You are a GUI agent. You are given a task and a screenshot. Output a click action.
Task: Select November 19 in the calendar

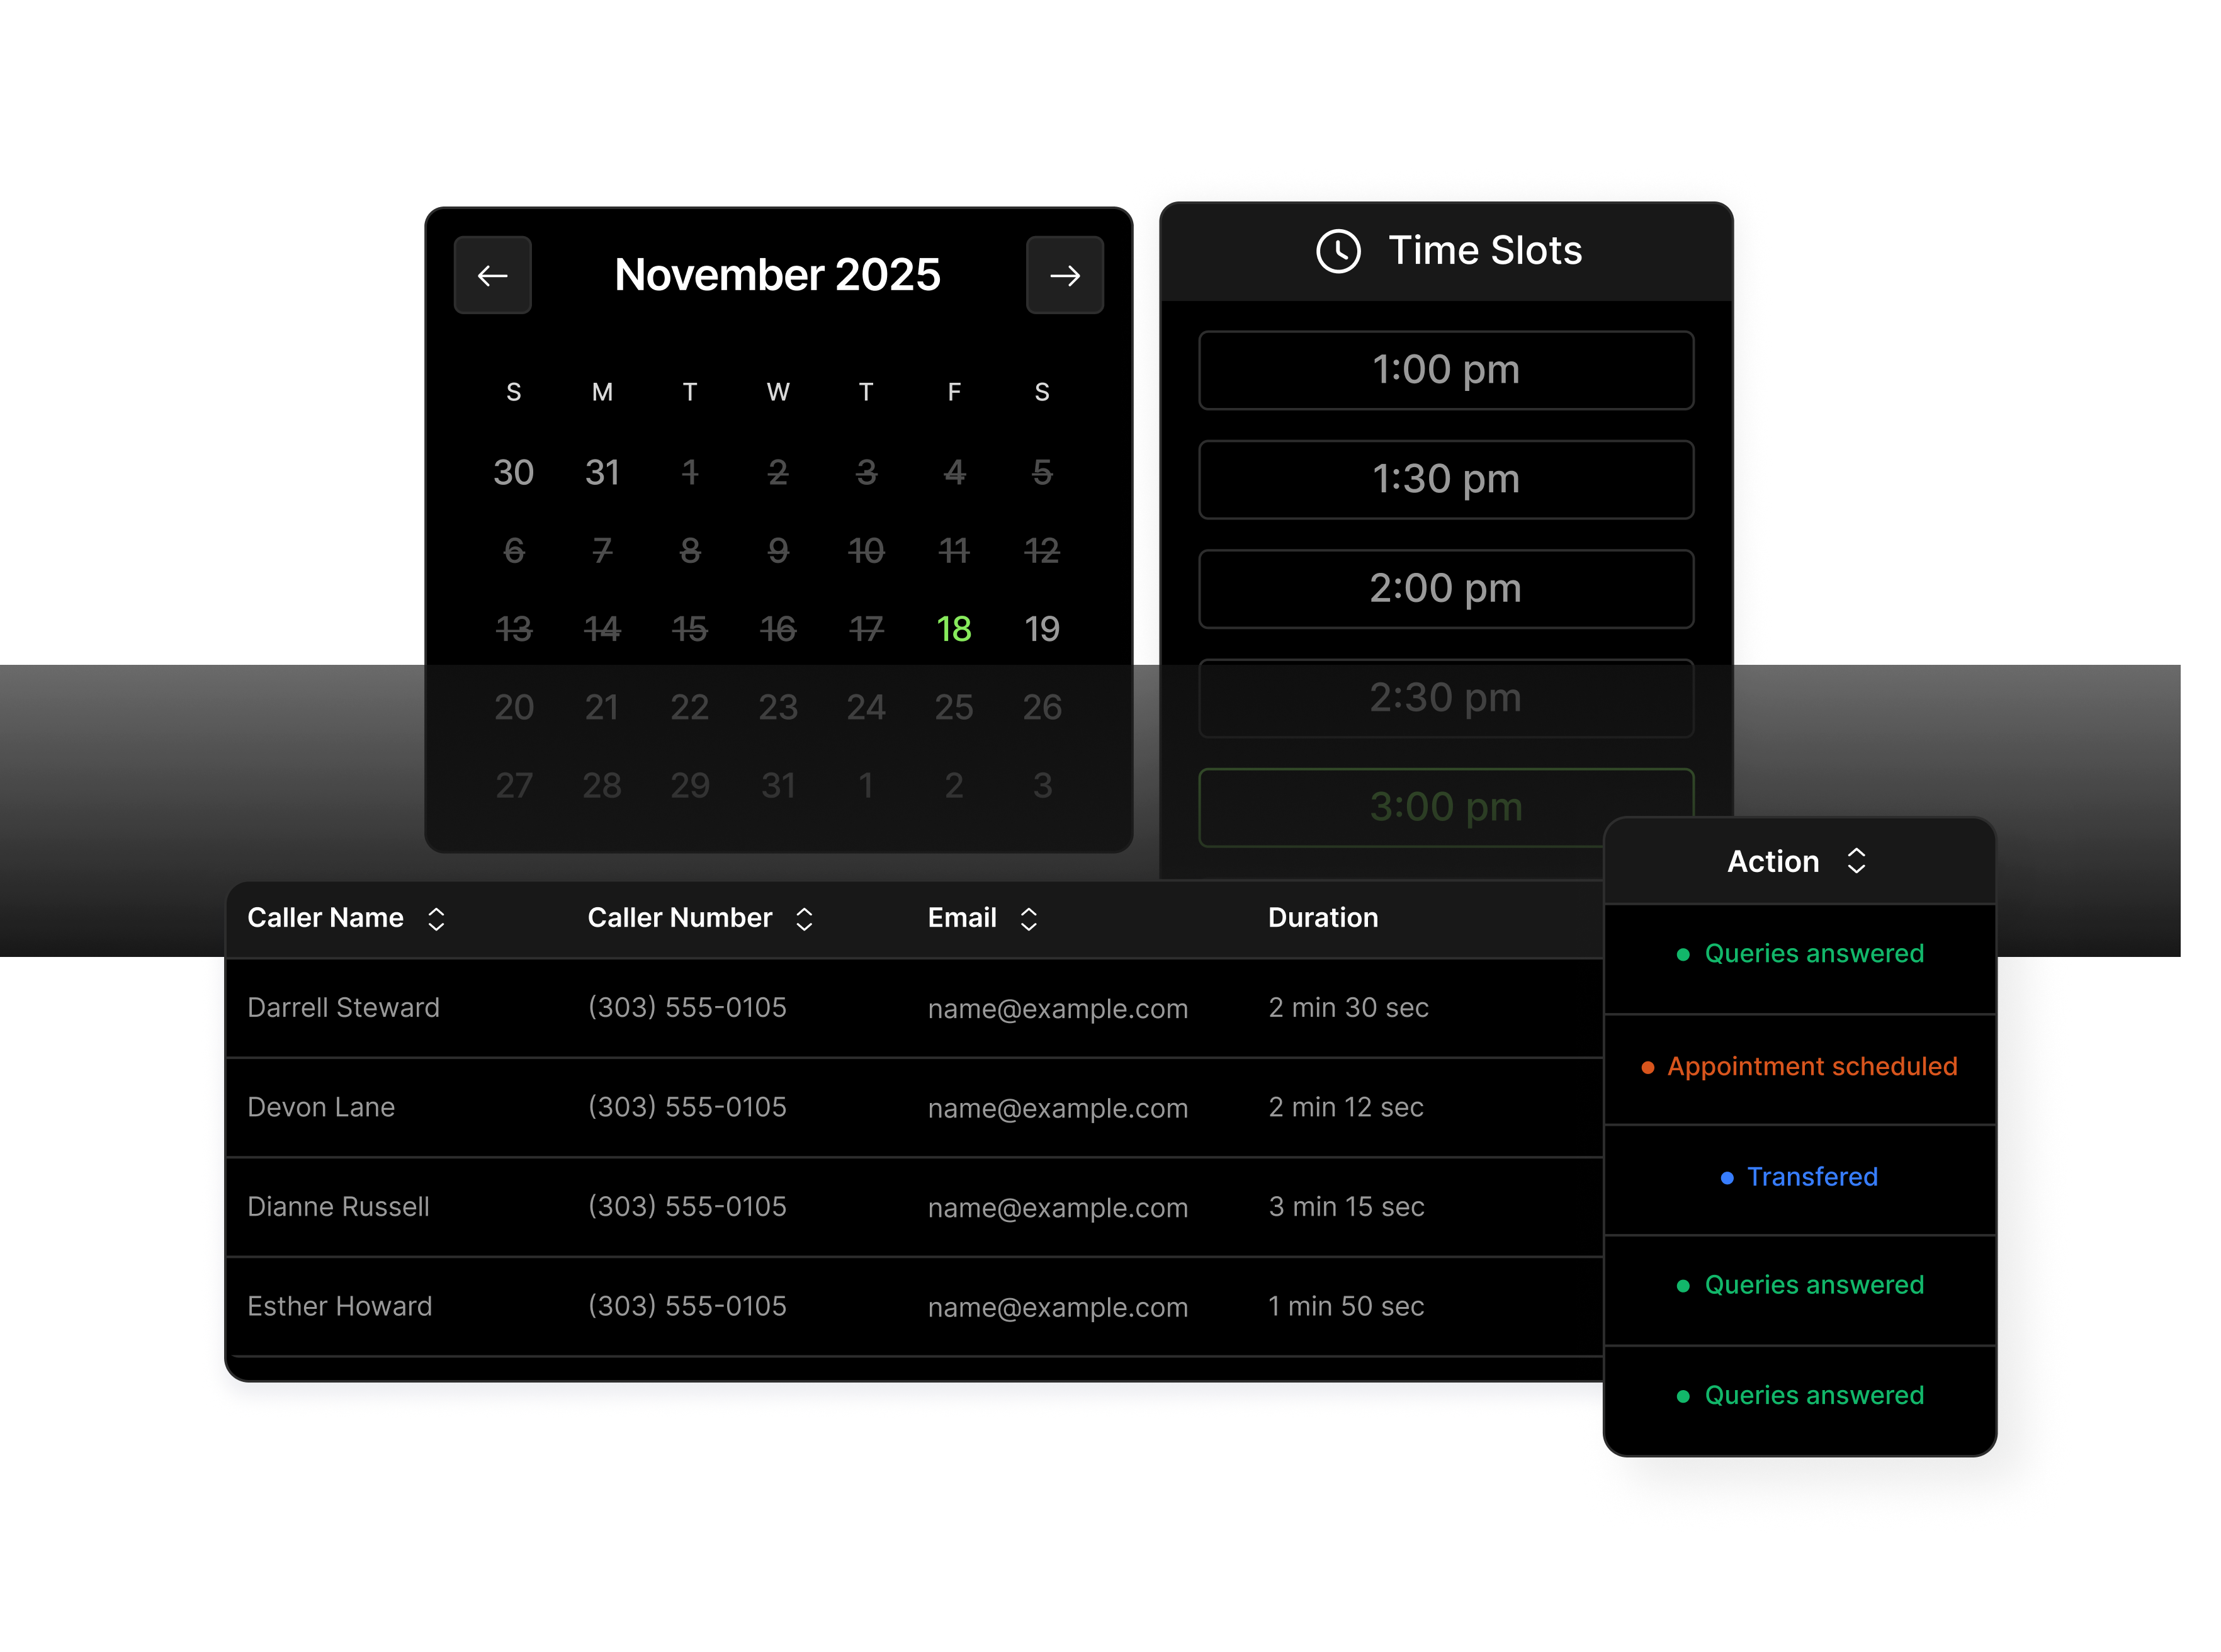1041,629
